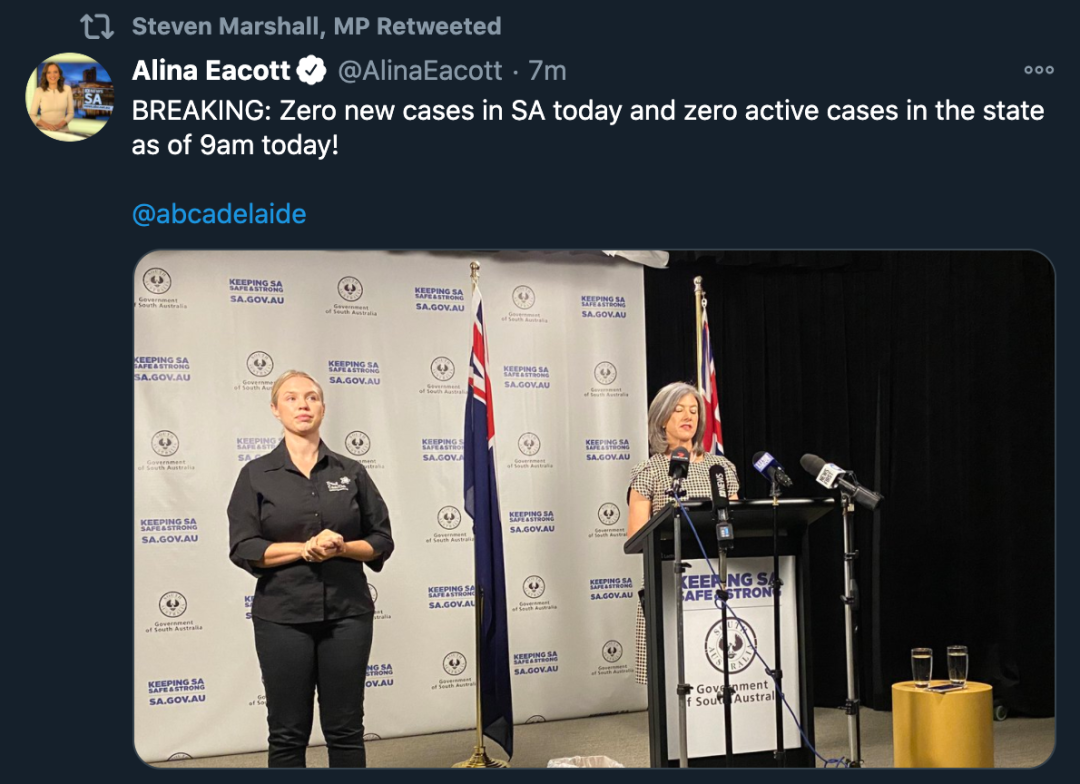
Task: Open the @AlinaEacott handle
Action: (x=419, y=70)
